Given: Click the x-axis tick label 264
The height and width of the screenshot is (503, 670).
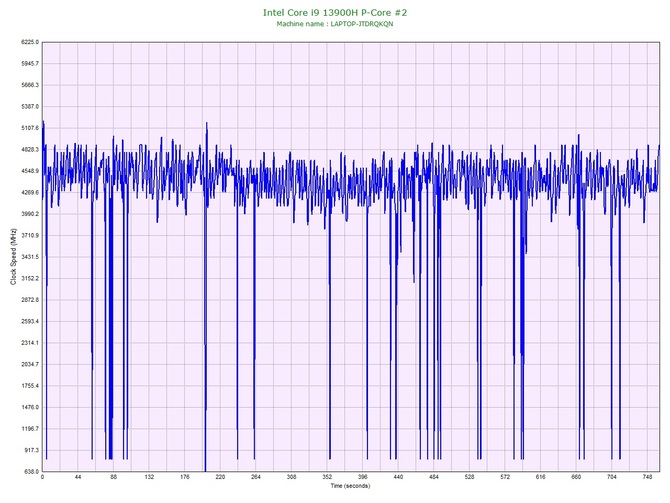Looking at the screenshot, I should [256, 477].
